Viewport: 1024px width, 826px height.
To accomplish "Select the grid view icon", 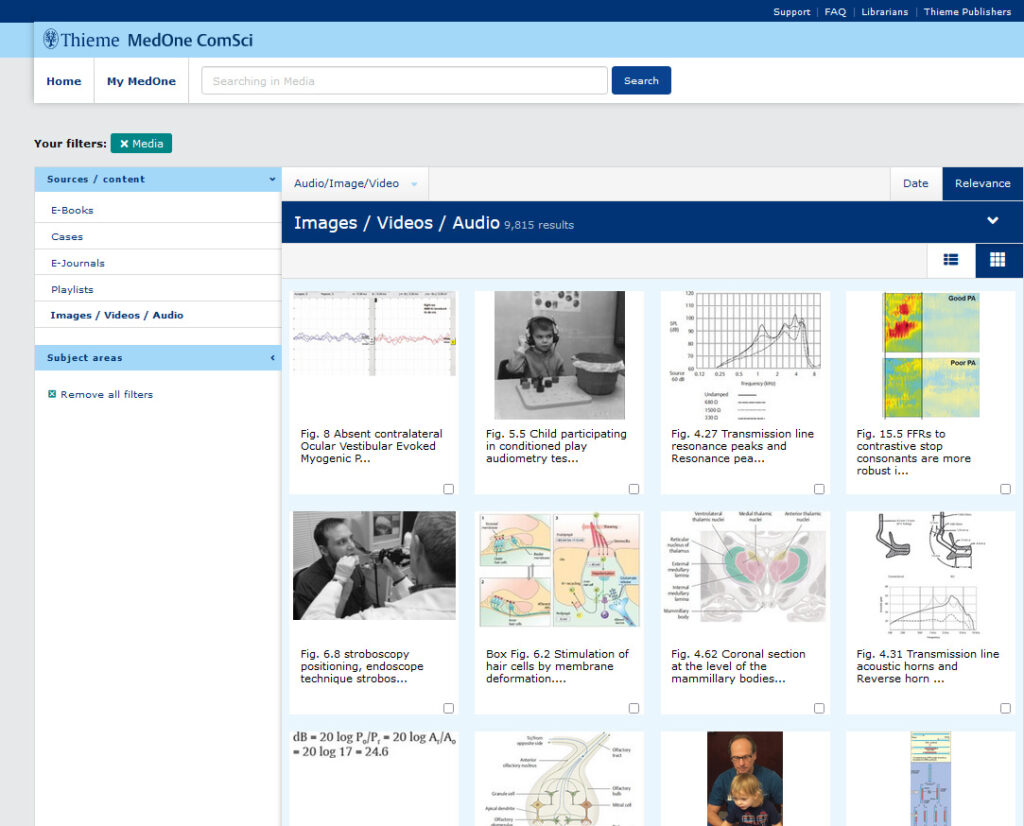I will pyautogui.click(x=997, y=260).
